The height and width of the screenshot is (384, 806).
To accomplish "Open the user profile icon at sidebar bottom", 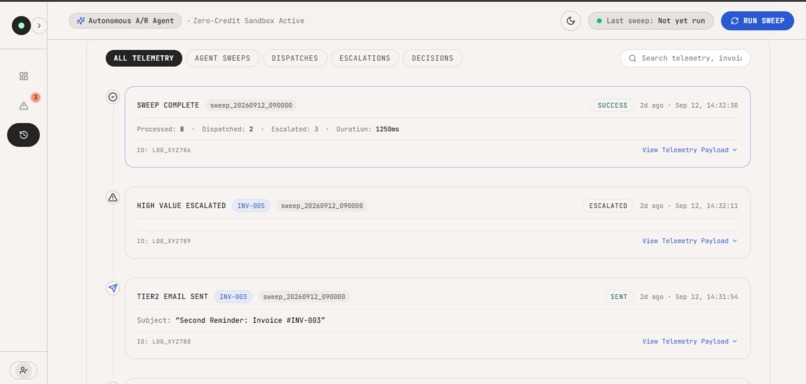I will 24,370.
